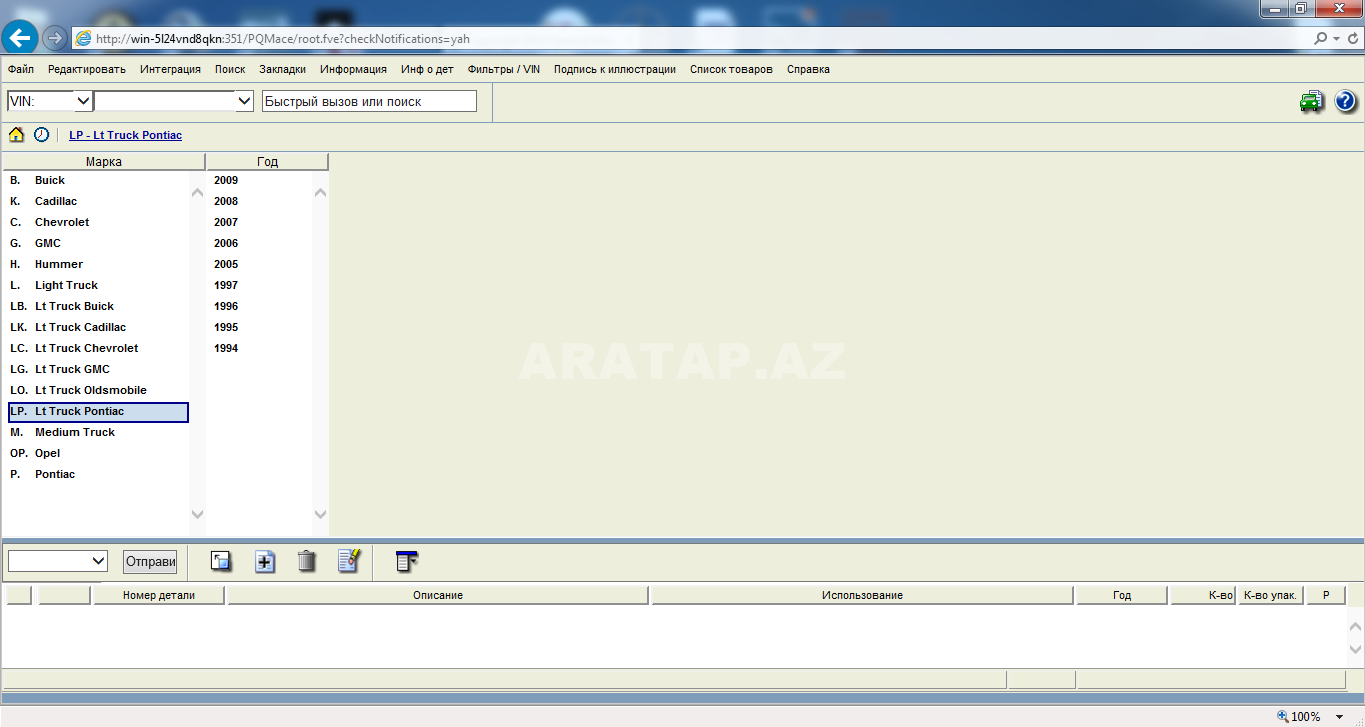Choose year 1996
This screenshot has width=1365, height=727.
[x=226, y=306]
